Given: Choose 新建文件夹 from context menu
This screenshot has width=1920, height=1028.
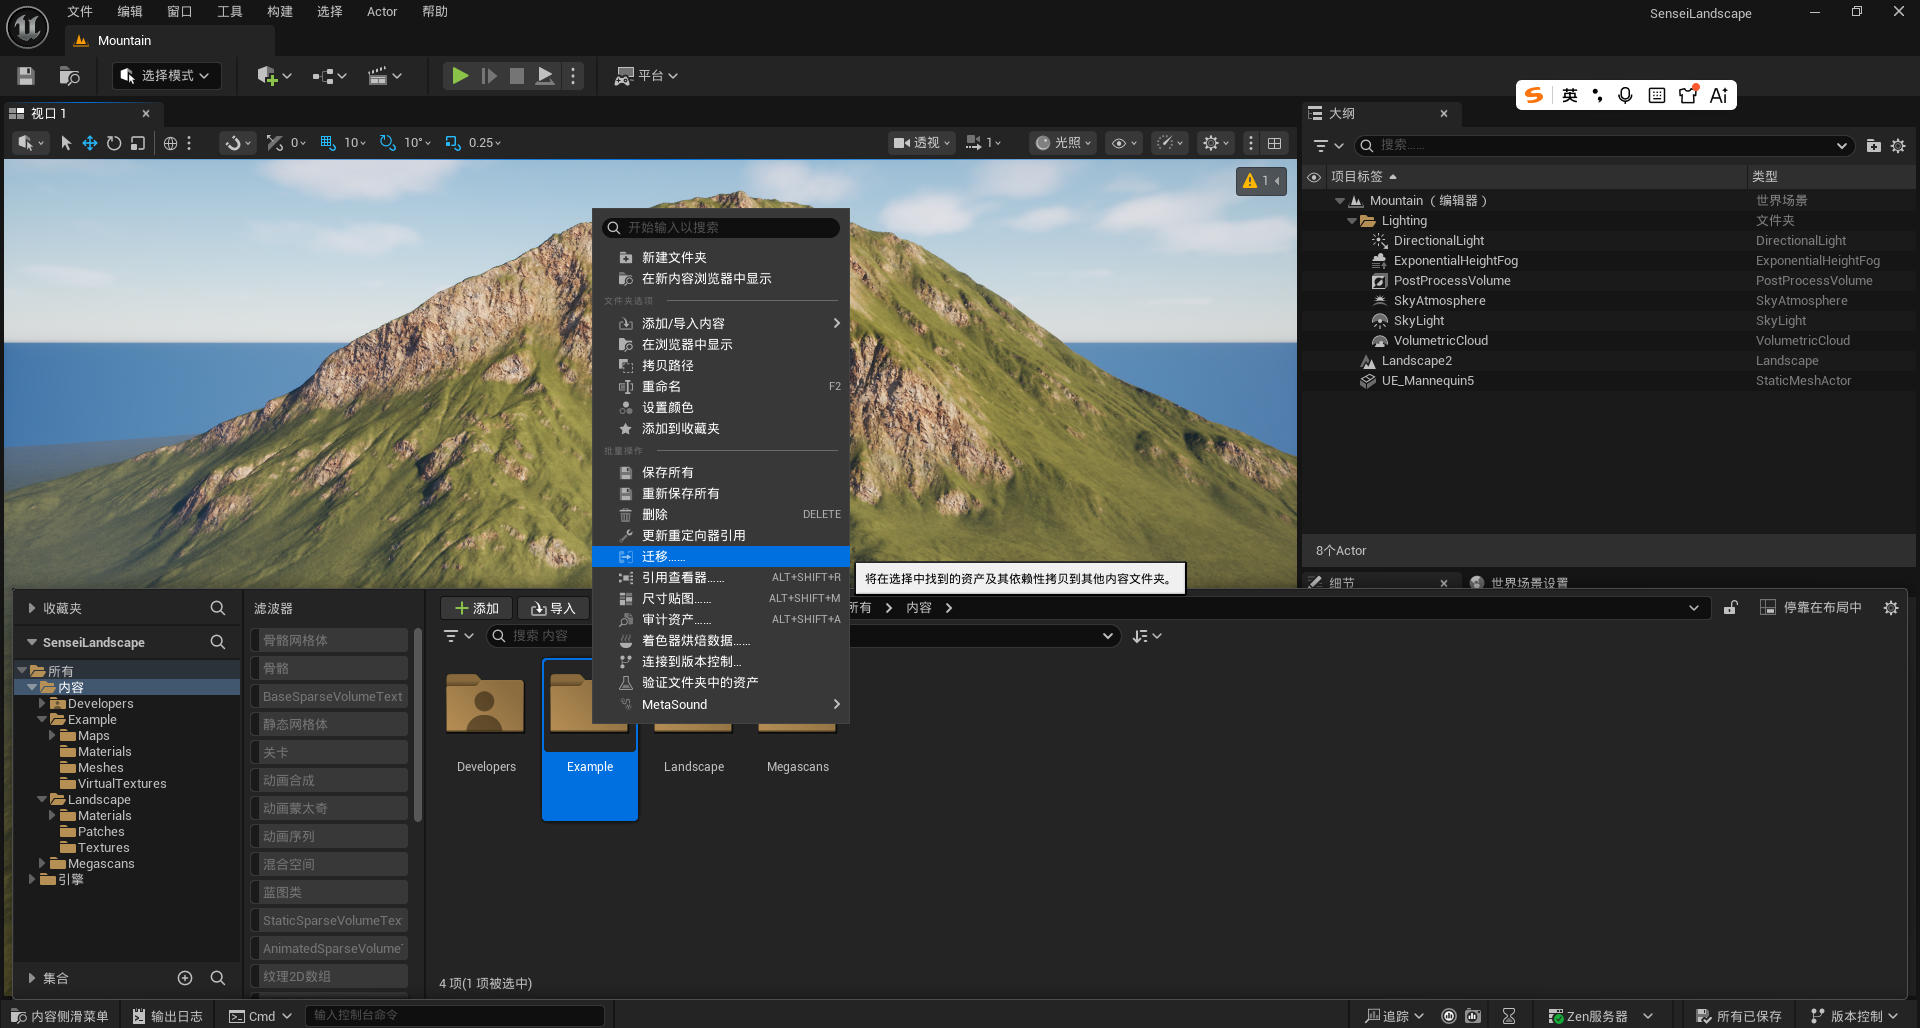Looking at the screenshot, I should click(721, 258).
